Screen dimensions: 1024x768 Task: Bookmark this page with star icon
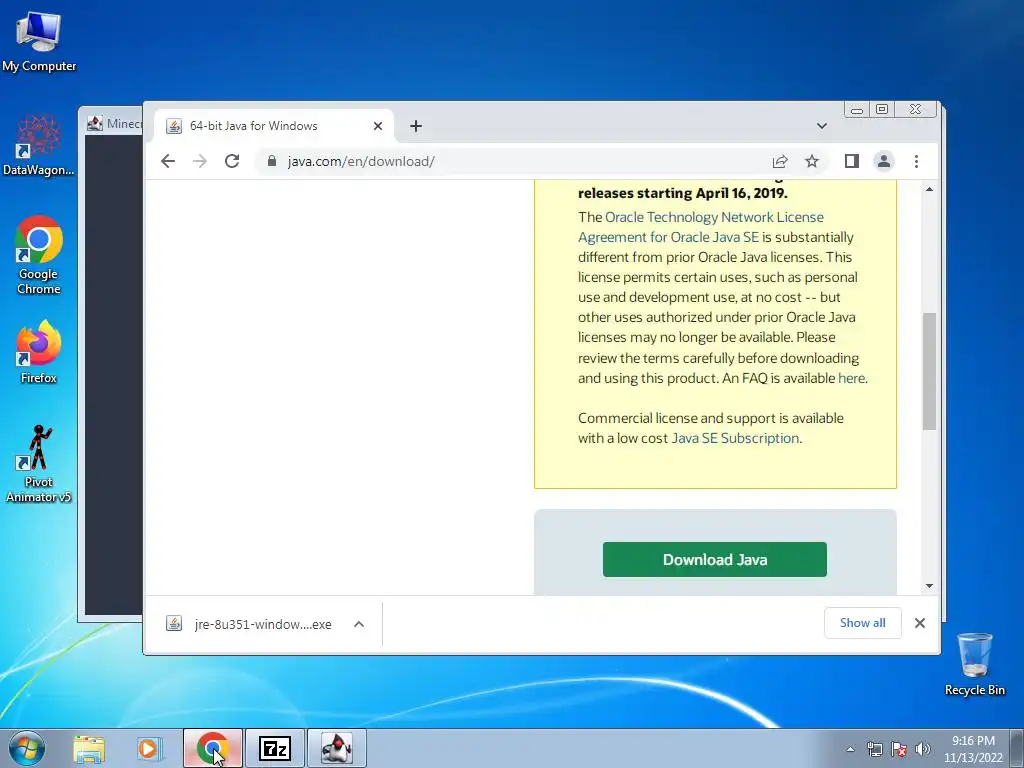pos(812,161)
